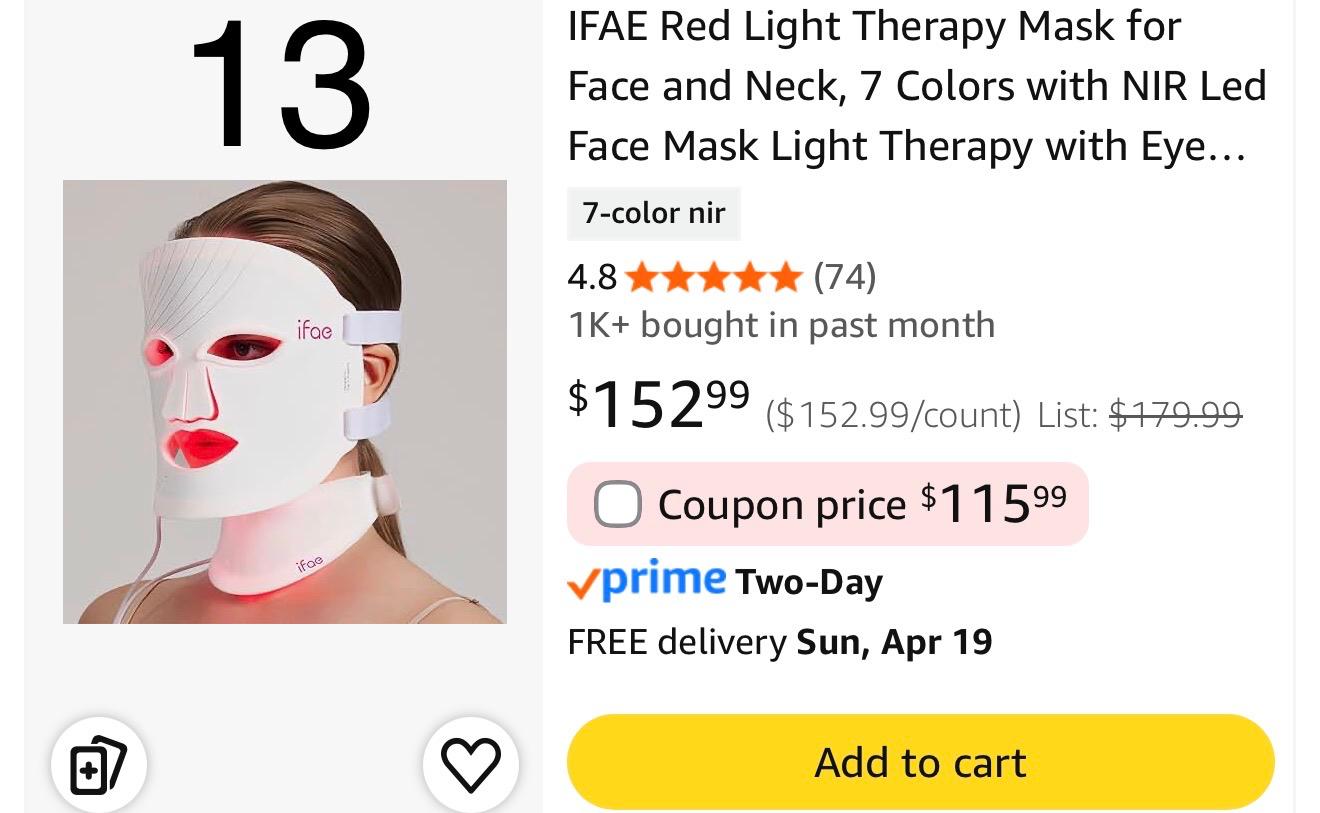Click the orange star rating icons

pos(713,277)
